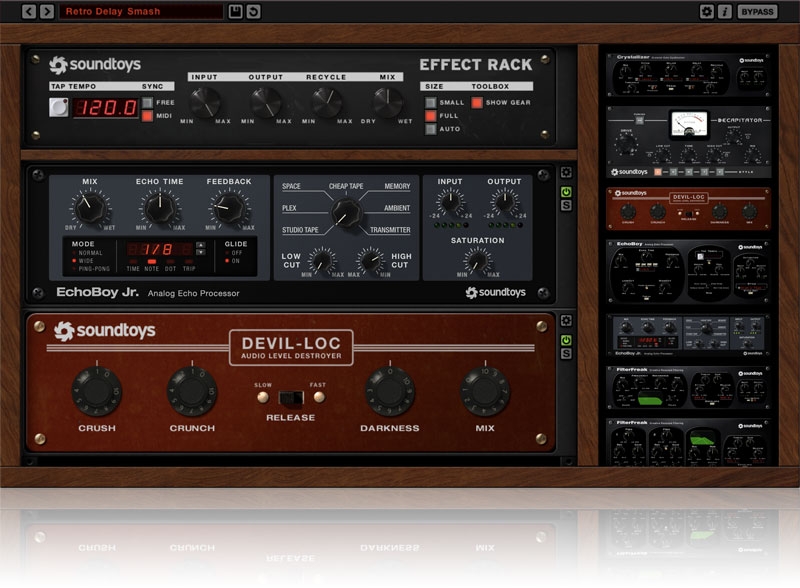Click the Devil-Loc CRUNCH knob
800x588 pixels.
pyautogui.click(x=192, y=391)
